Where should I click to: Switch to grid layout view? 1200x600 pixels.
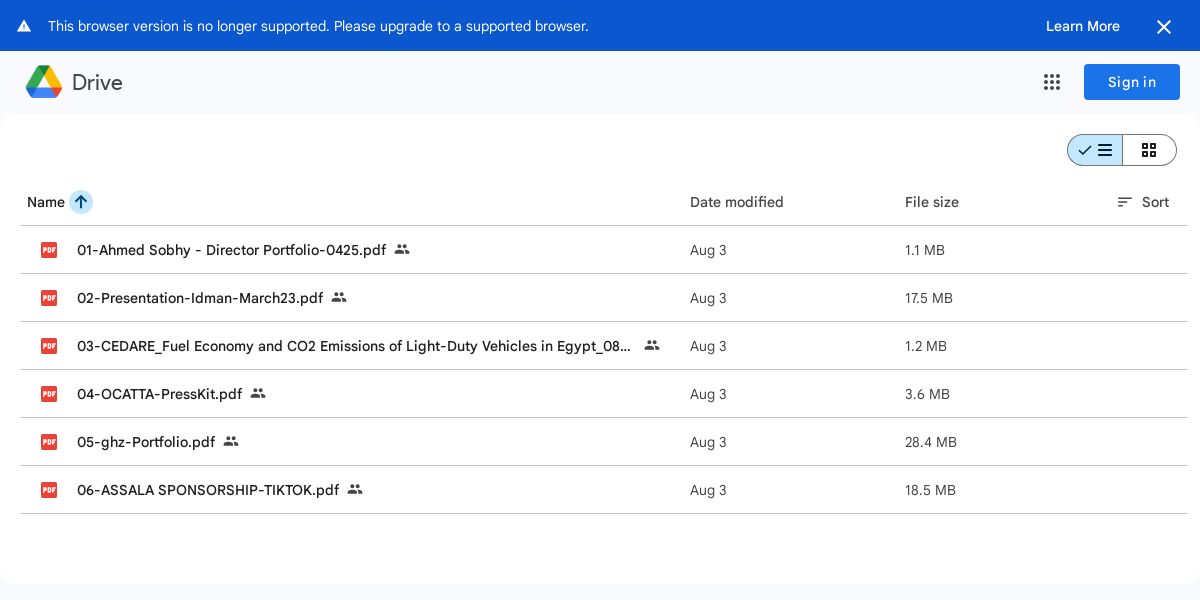tap(1149, 150)
